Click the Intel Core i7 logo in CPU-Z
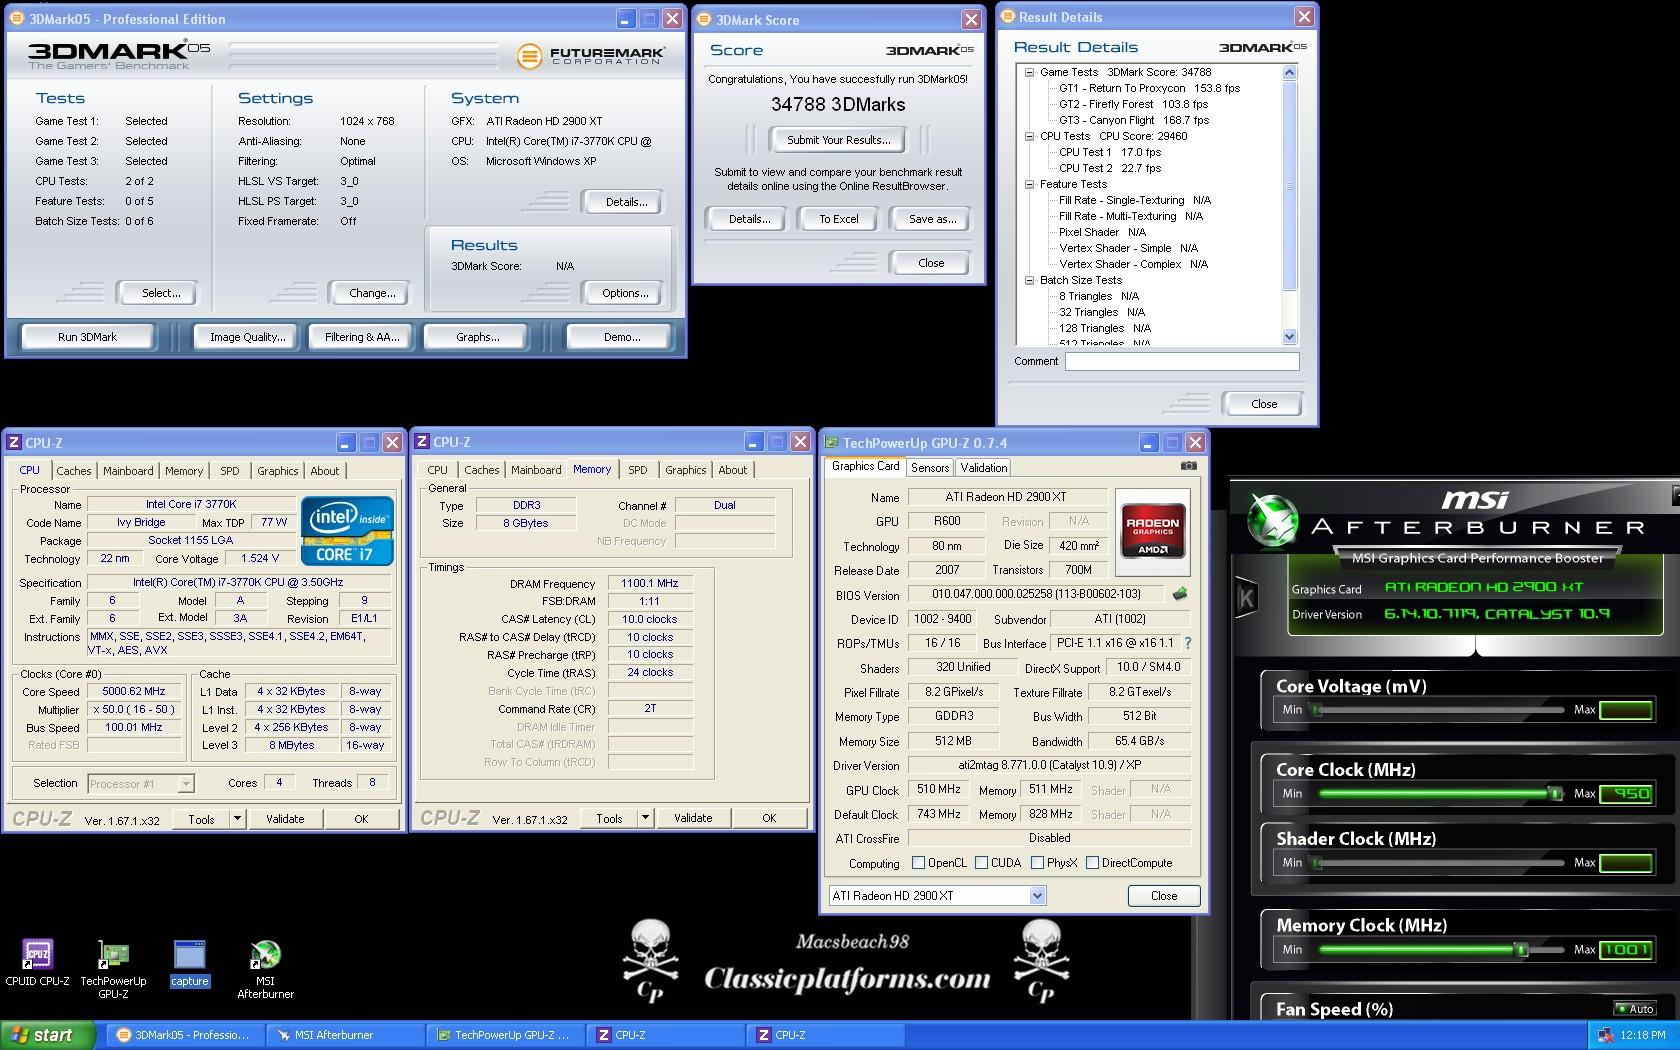Screen dimensions: 1680x1050 [x=347, y=531]
